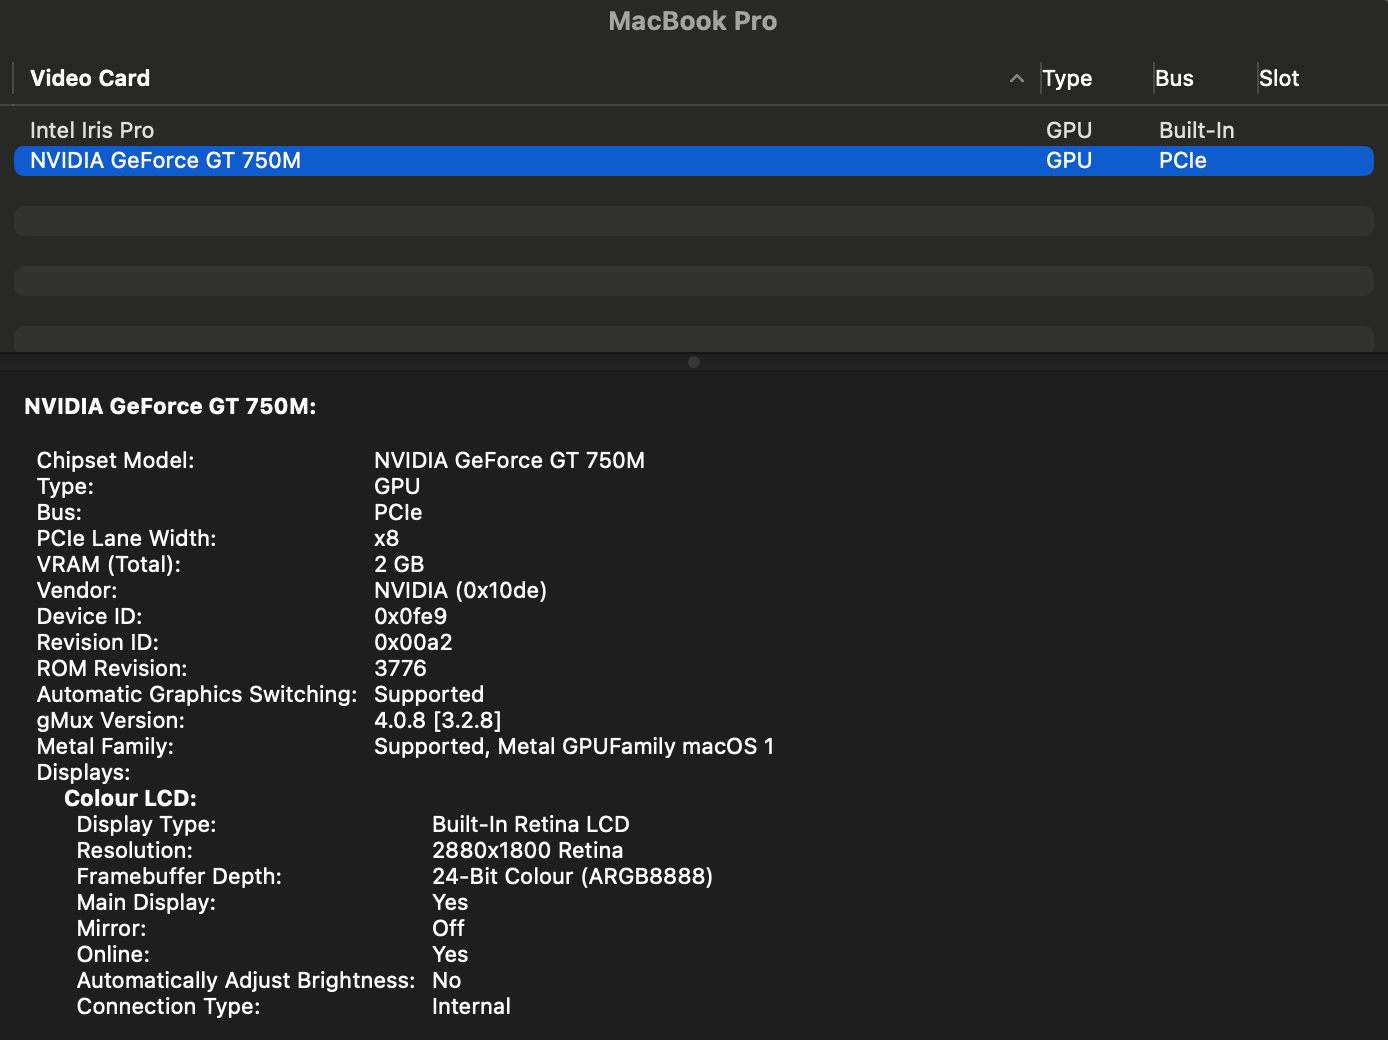Click PCIe in the highlighted NVIDIA row
The width and height of the screenshot is (1388, 1040).
click(1182, 161)
